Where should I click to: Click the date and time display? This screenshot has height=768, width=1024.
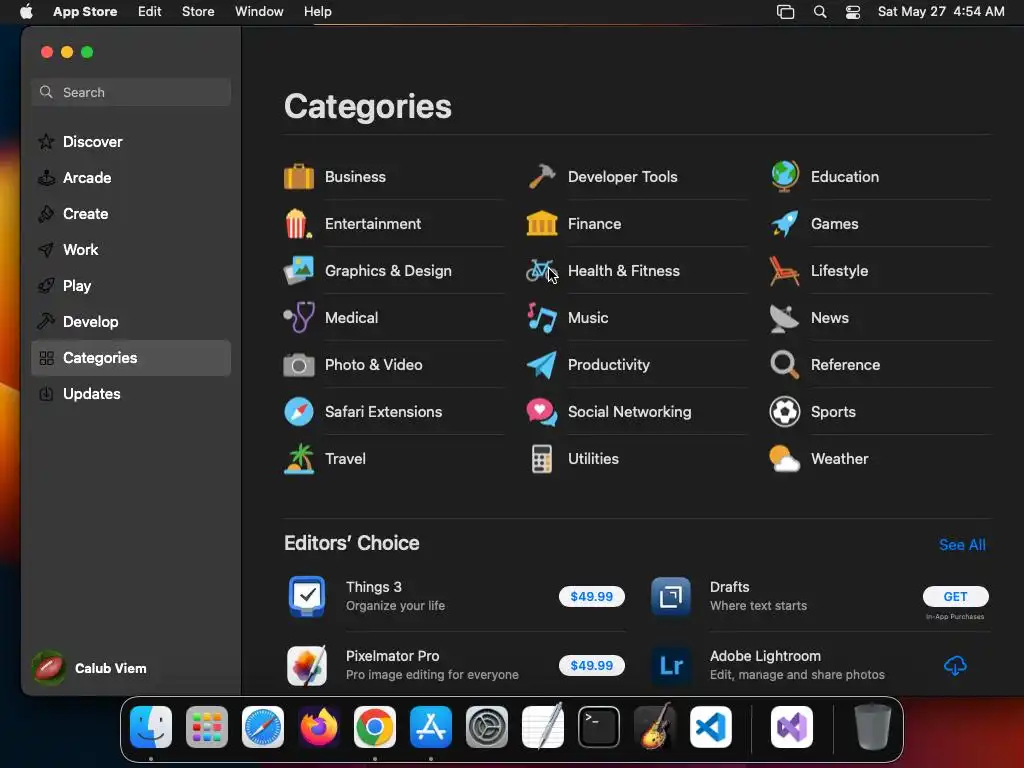(x=941, y=12)
